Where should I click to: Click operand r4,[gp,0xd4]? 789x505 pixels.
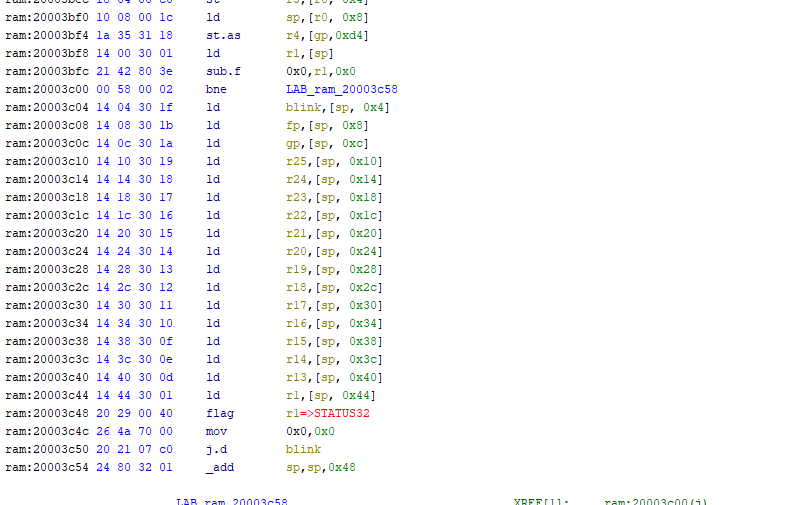tap(327, 36)
